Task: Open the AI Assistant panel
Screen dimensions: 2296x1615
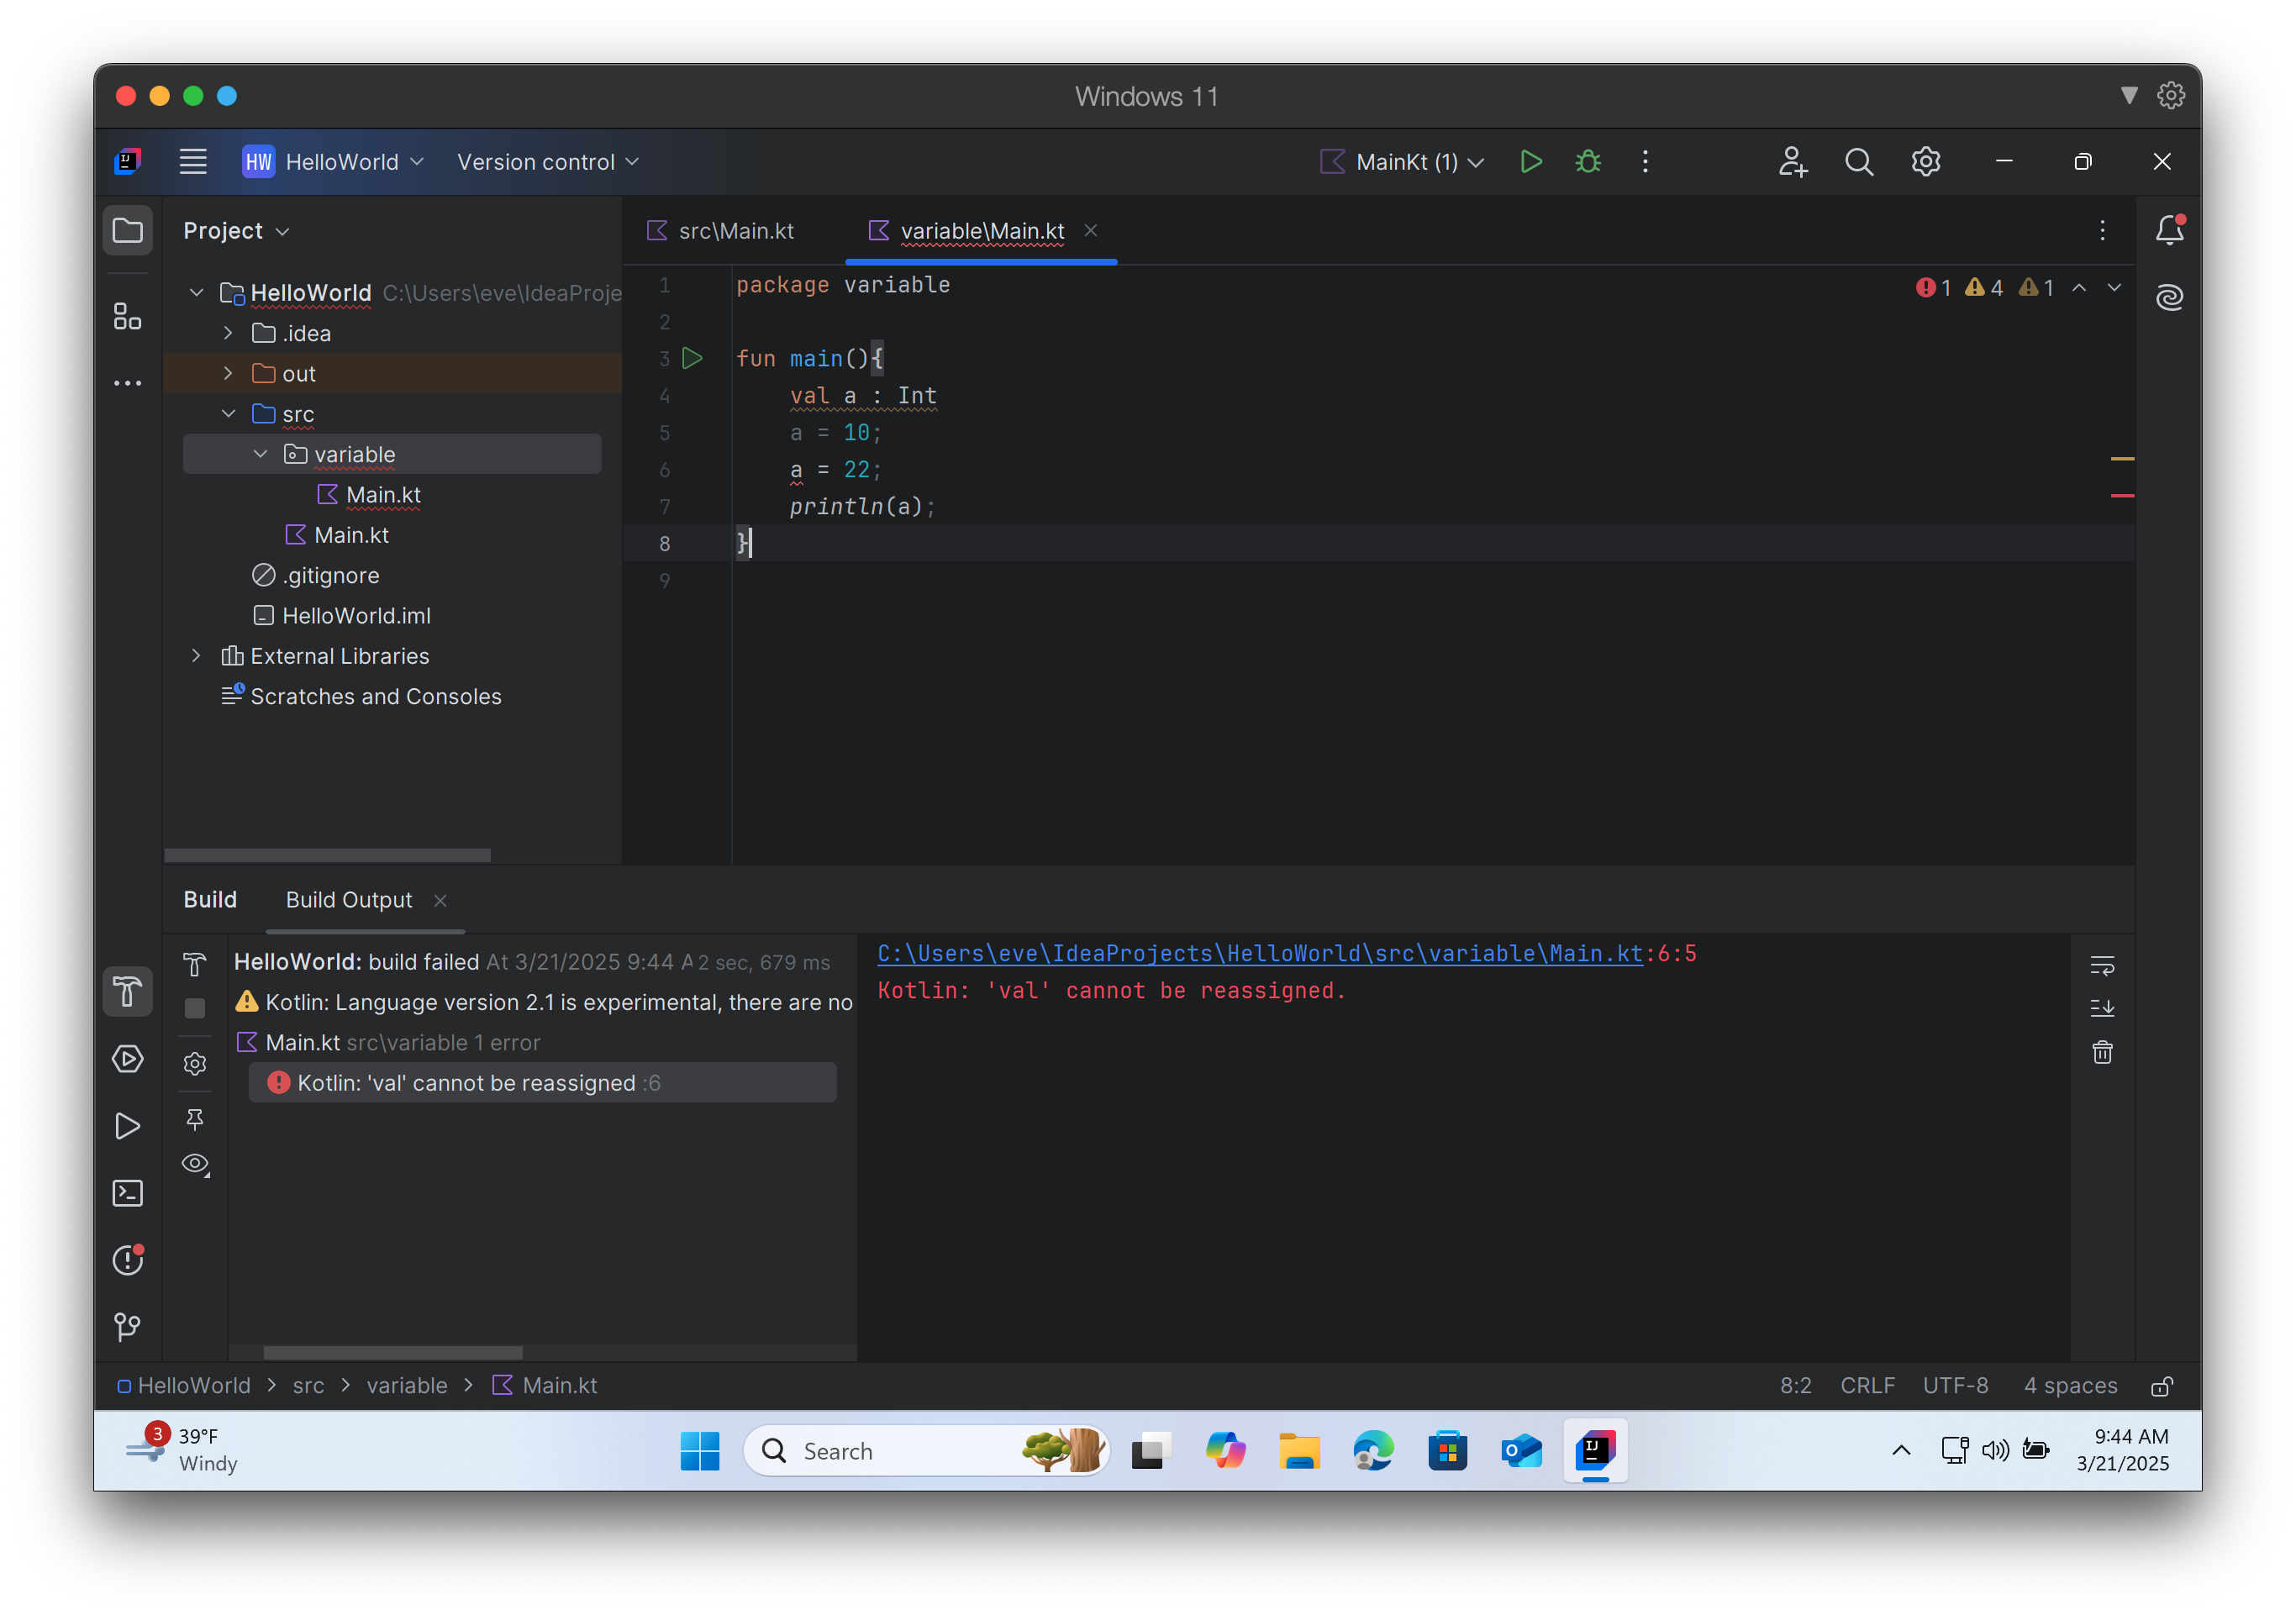Action: click(2170, 296)
